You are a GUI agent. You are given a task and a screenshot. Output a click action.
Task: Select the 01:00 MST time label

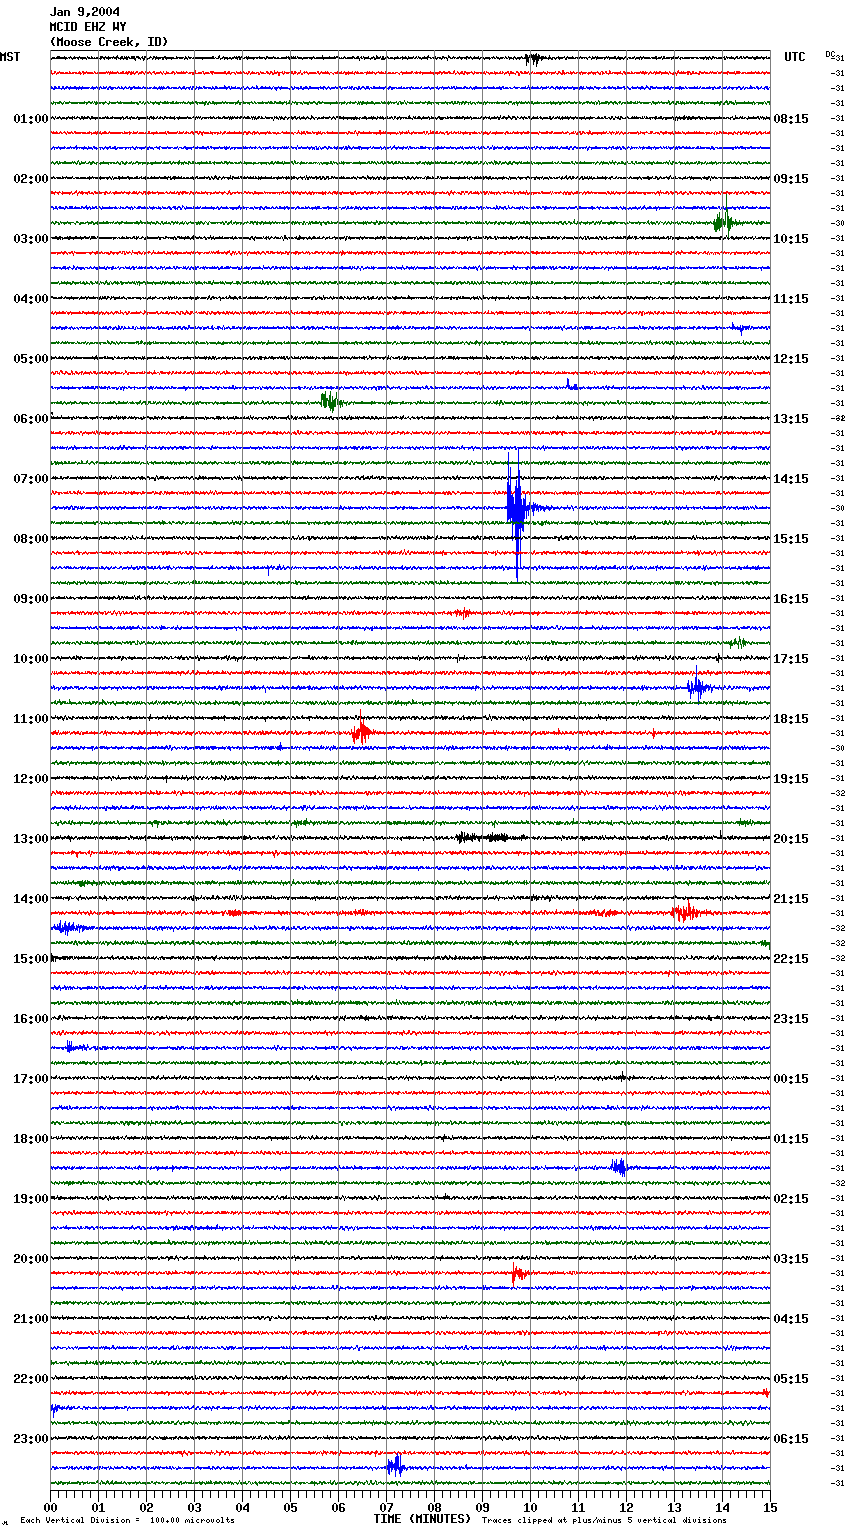(31, 119)
